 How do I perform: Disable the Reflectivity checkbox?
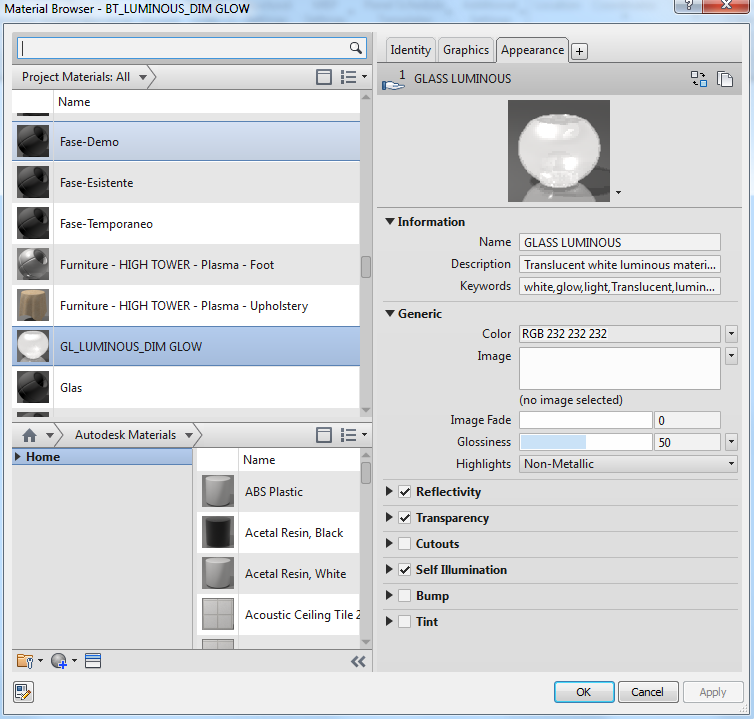pyautogui.click(x=405, y=492)
